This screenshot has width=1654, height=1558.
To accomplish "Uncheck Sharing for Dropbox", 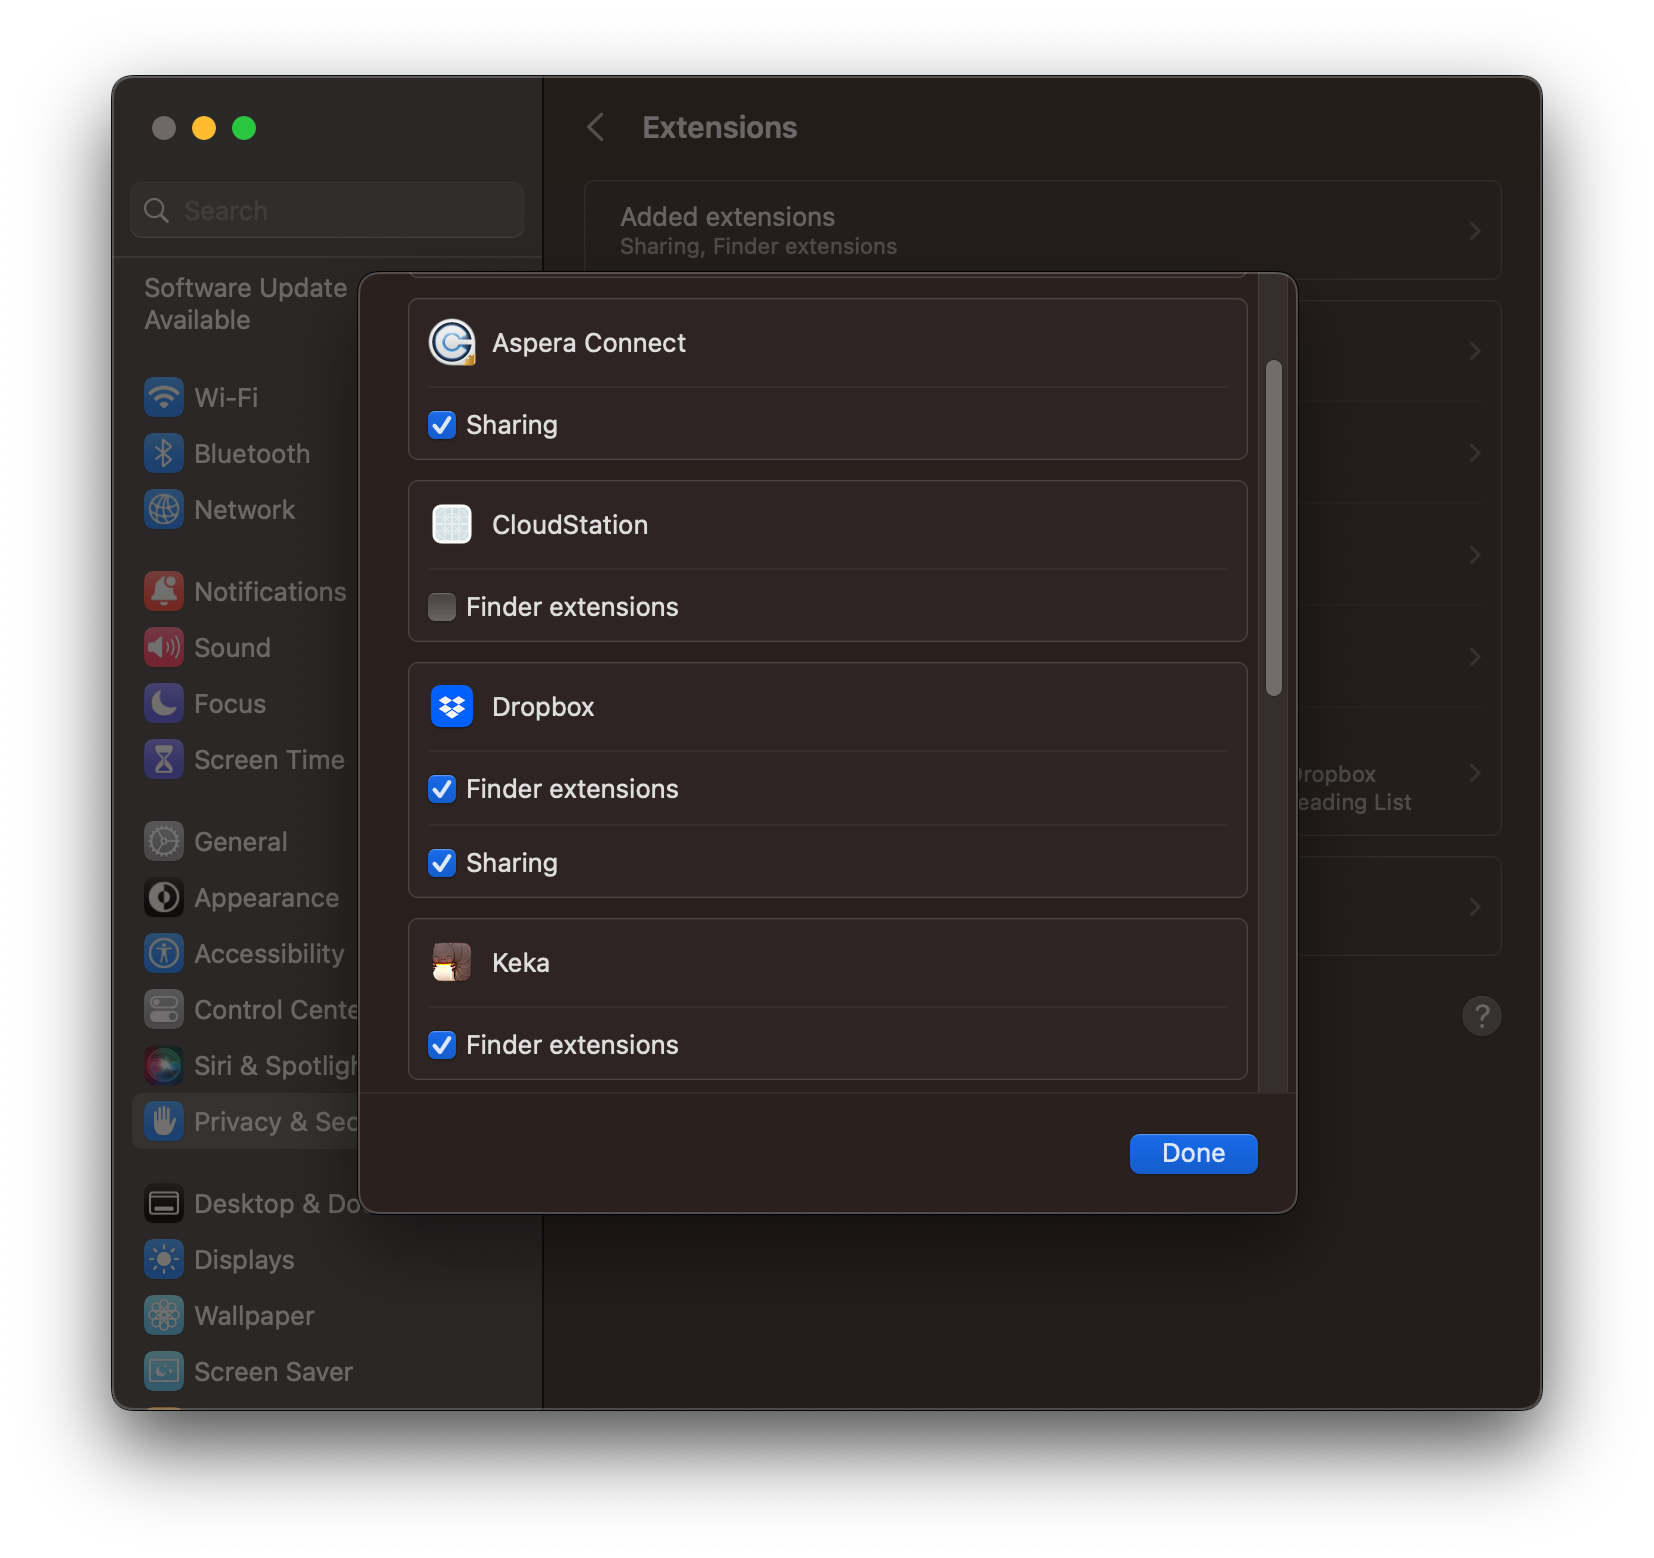I will (442, 863).
